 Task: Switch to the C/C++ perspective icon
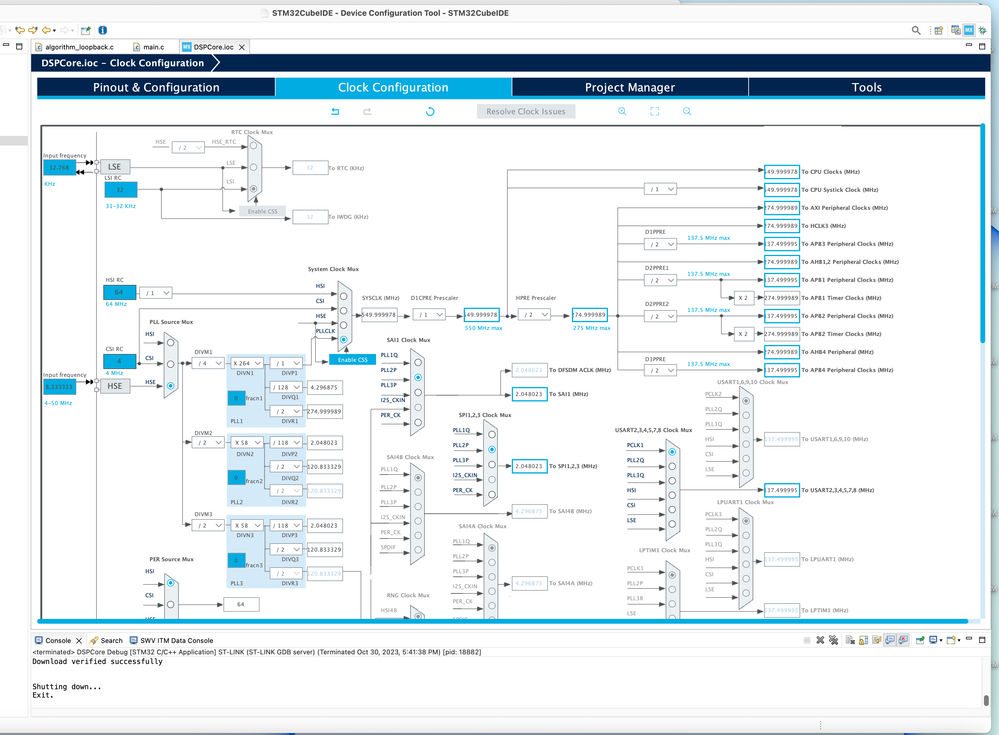click(956, 30)
